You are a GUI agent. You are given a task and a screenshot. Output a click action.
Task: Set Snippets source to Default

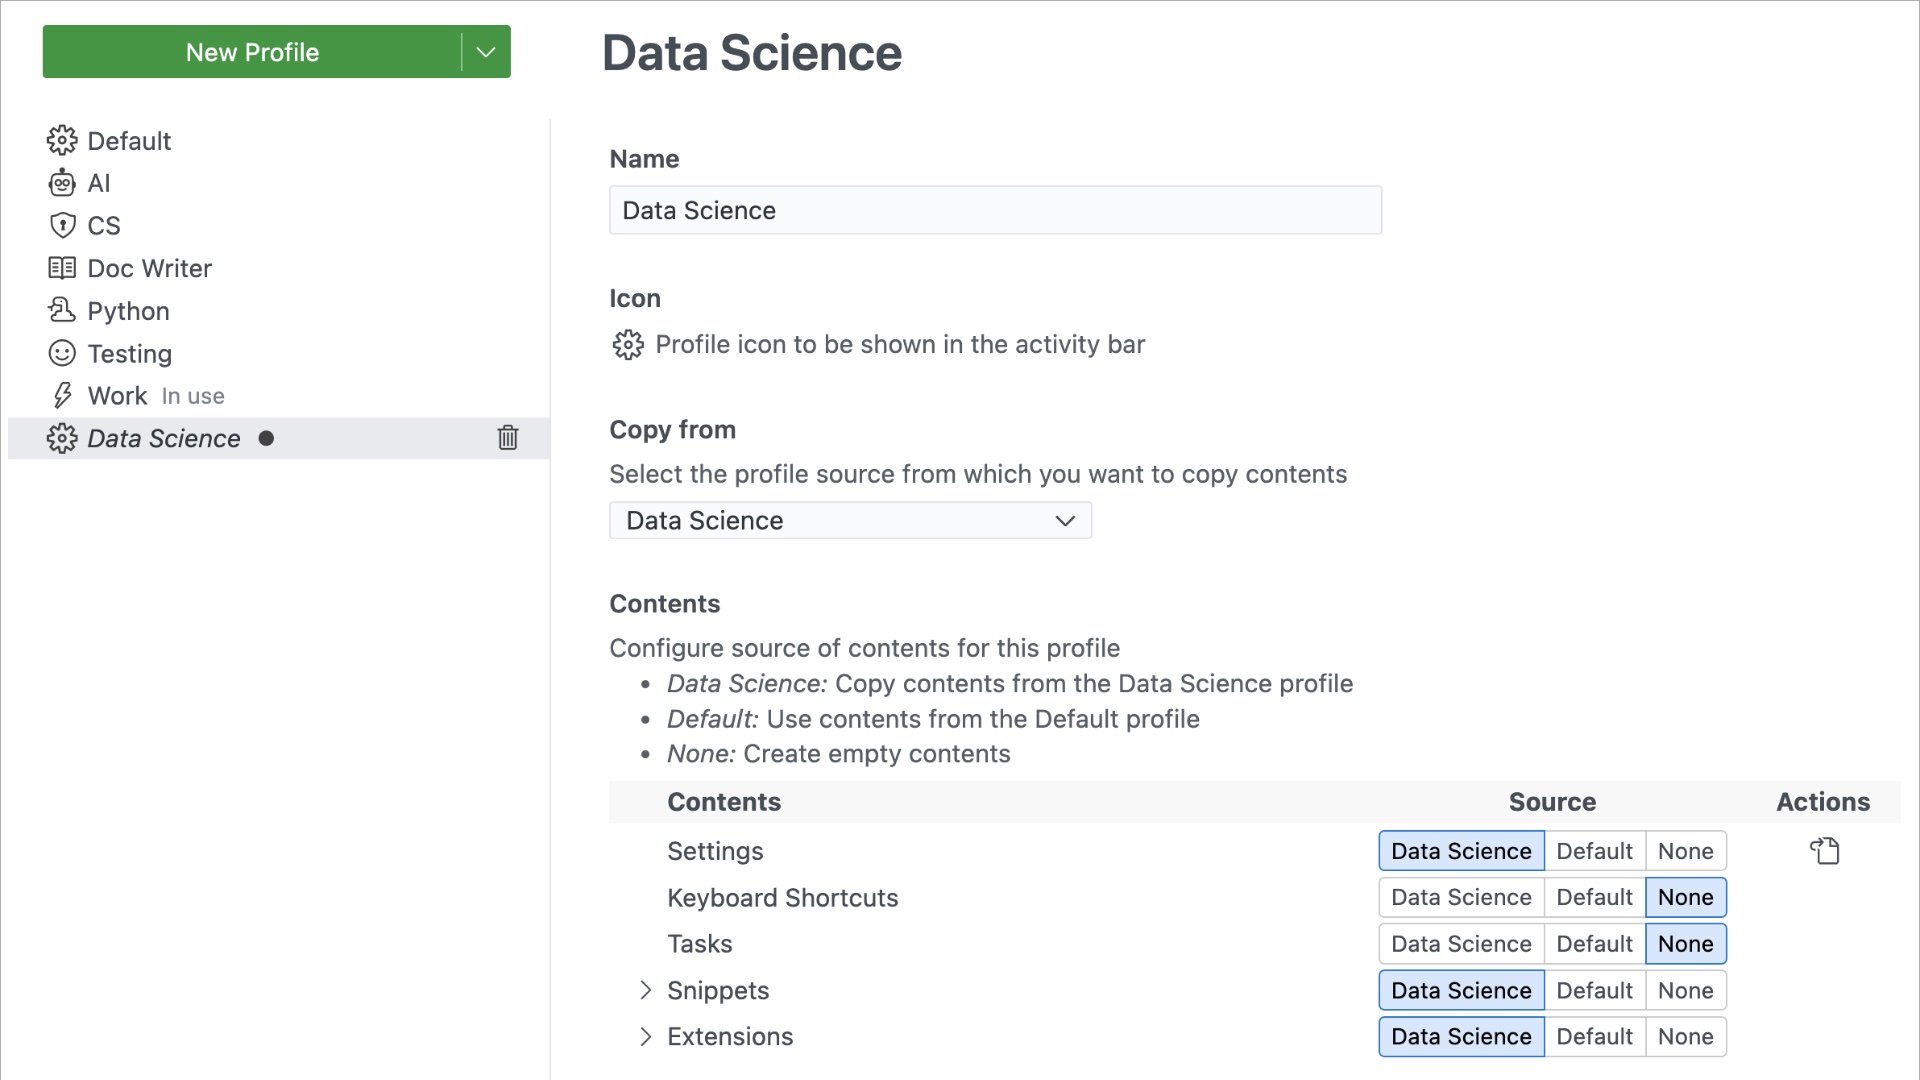coord(1594,990)
